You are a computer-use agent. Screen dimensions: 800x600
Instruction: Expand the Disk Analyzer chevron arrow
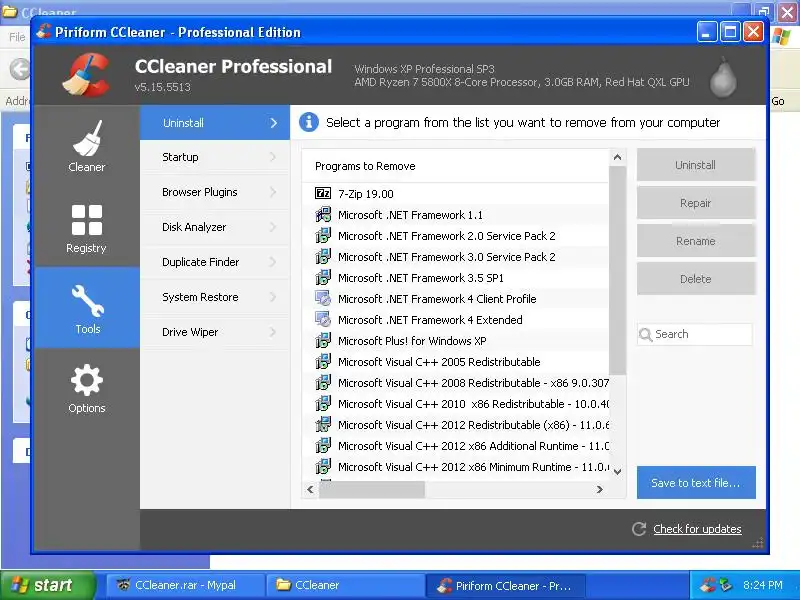tap(273, 227)
